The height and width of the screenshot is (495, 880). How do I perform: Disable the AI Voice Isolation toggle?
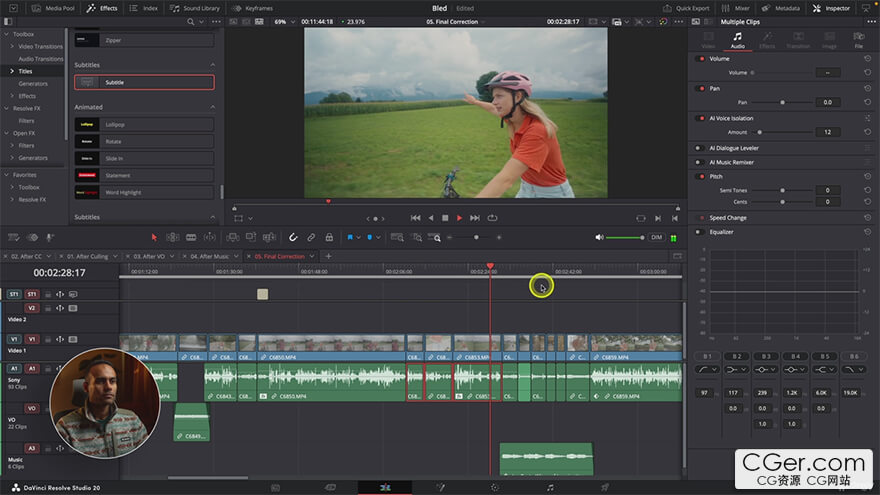699,118
